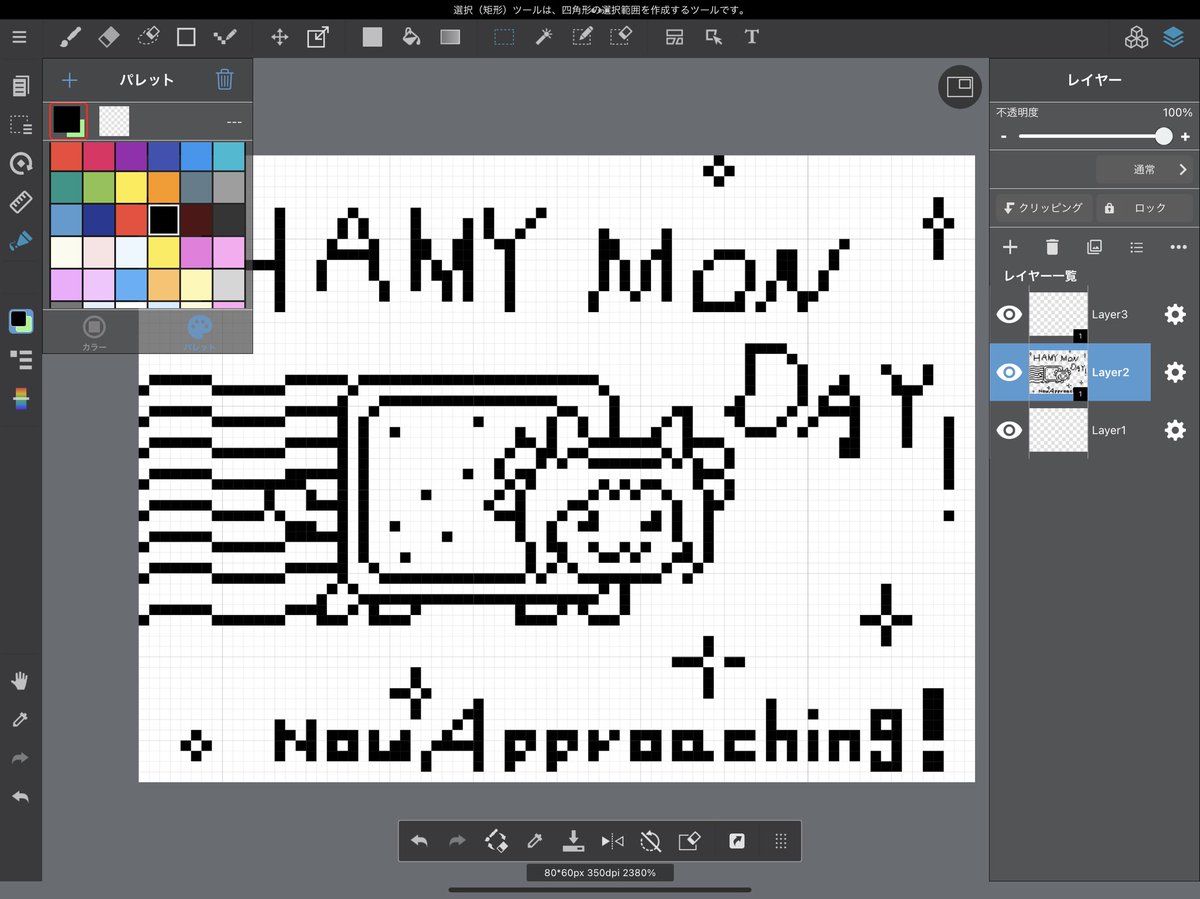
Task: Open Layer2 settings gear
Action: click(1175, 372)
